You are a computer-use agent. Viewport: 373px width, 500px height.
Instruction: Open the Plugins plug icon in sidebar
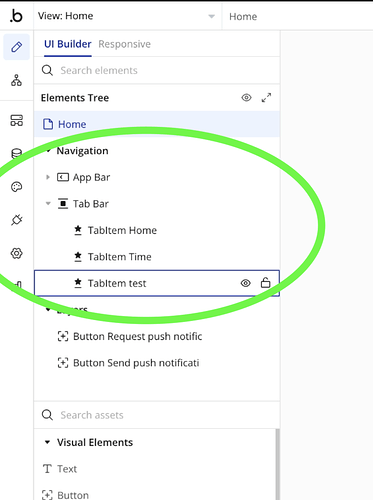point(16,220)
